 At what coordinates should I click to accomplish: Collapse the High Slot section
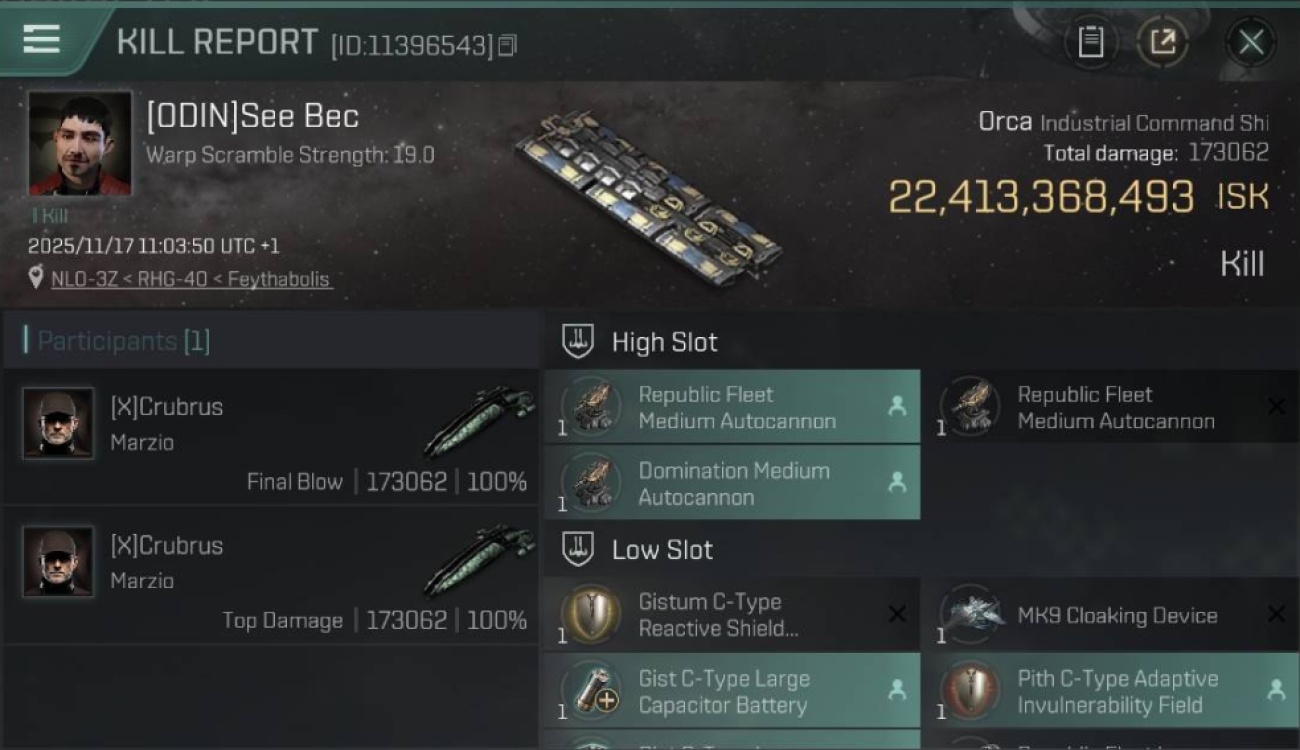click(578, 342)
